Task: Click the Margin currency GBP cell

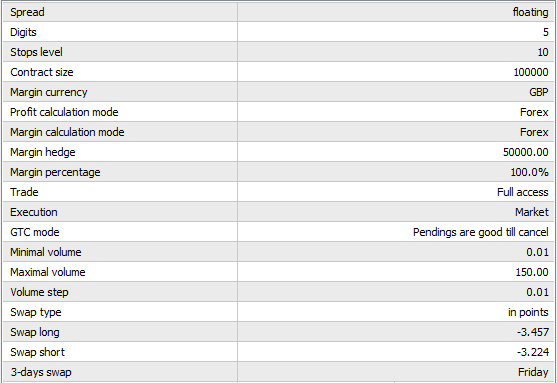Action: pos(396,92)
